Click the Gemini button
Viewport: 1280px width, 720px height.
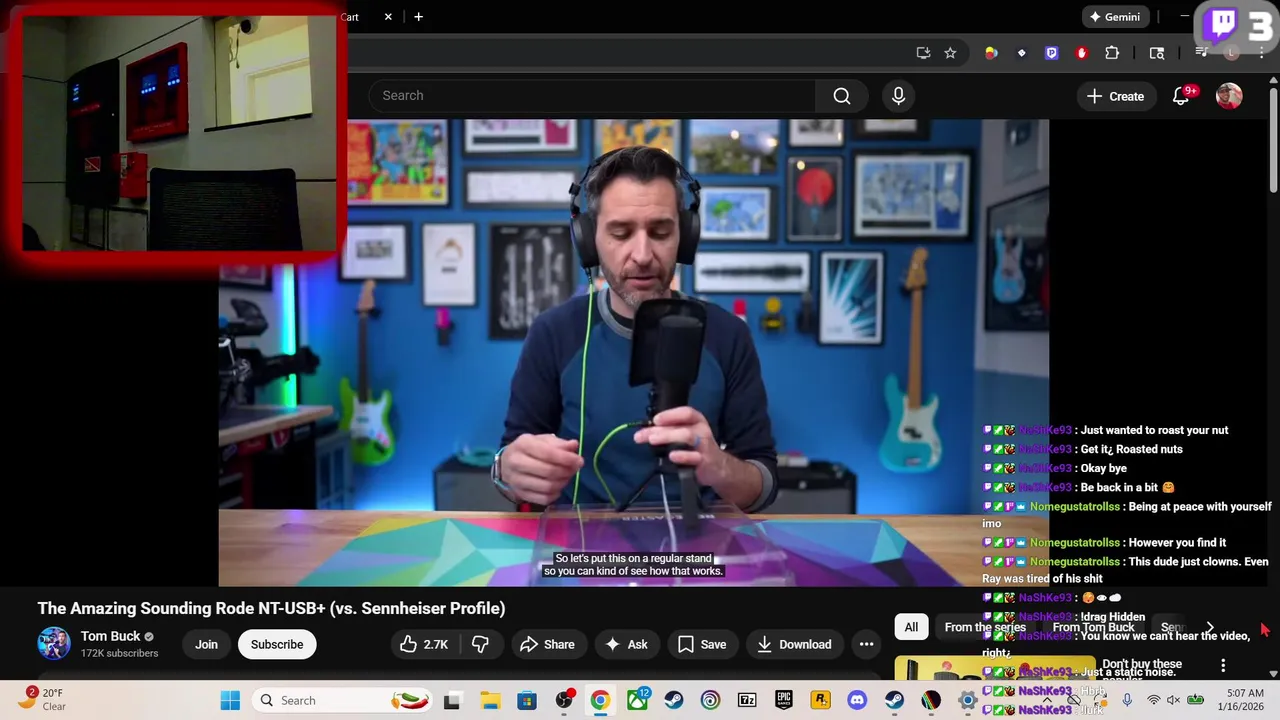(x=1115, y=17)
